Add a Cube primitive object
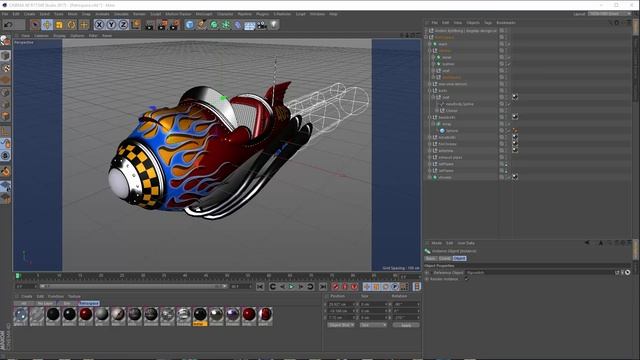Image resolution: width=640 pixels, height=360 pixels. pyautogui.click(x=189, y=25)
